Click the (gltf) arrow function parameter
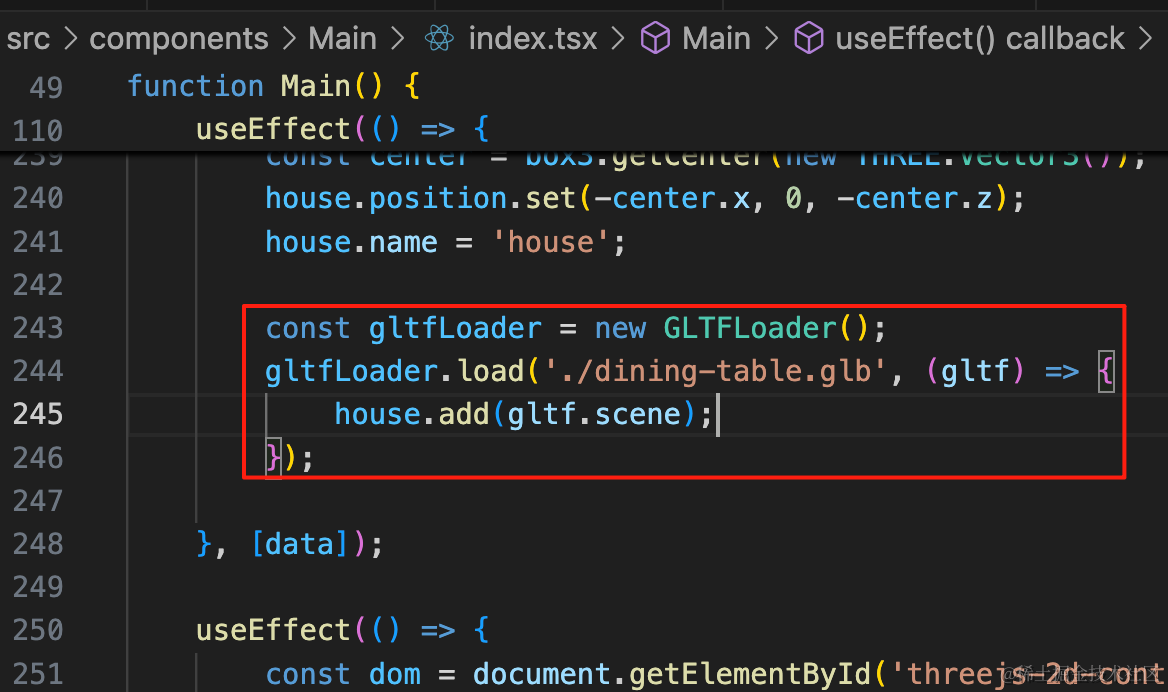 pyautogui.click(x=976, y=372)
